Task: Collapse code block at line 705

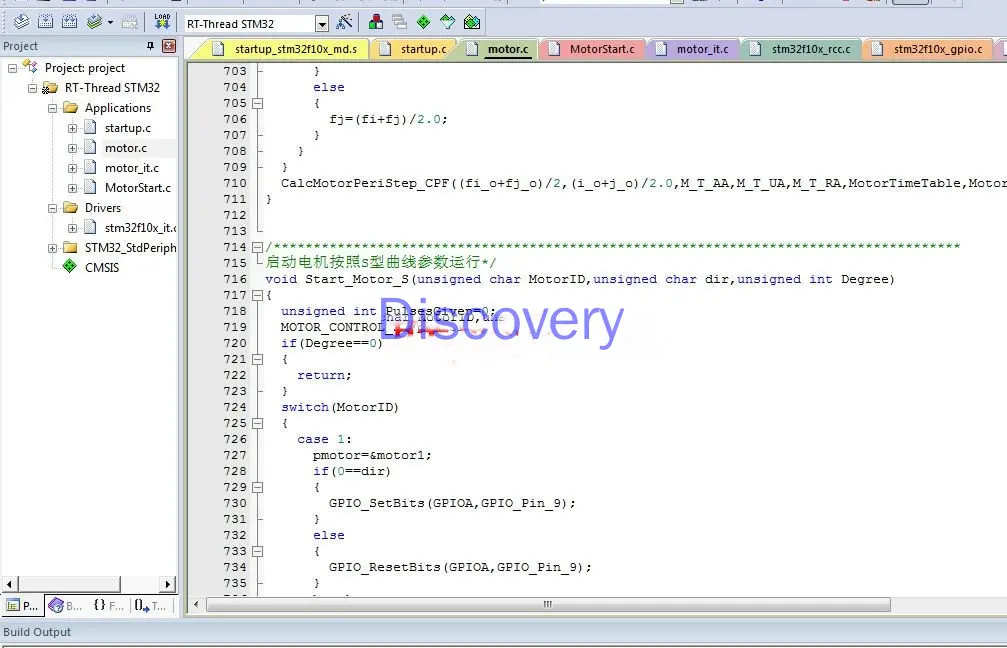Action: 258,103
